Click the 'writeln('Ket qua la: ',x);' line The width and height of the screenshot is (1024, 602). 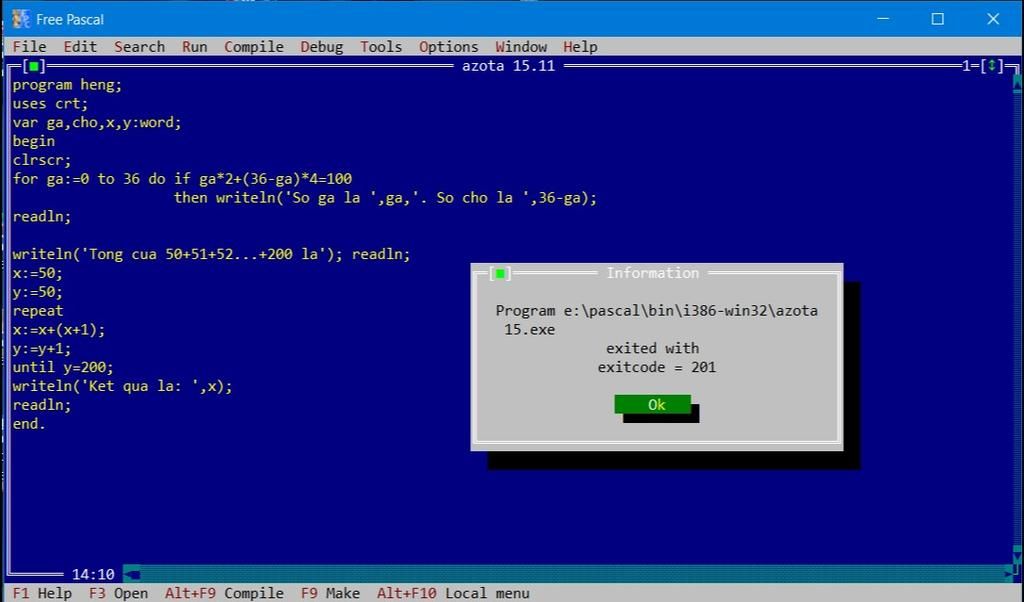click(x=122, y=387)
